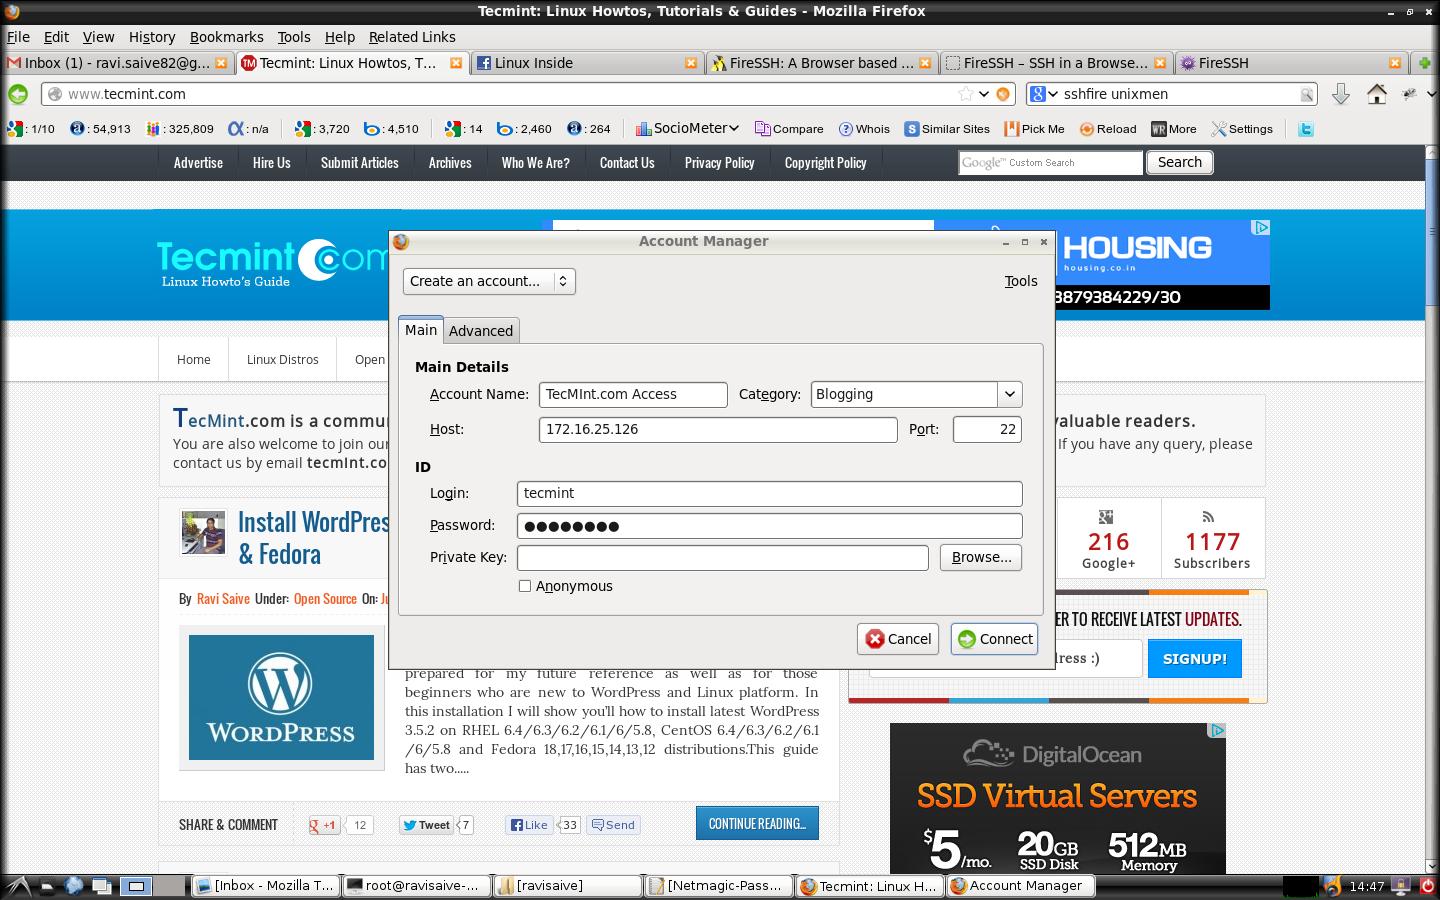1440x900 pixels.
Task: Open the Compare toolbar tool
Action: pyautogui.click(x=789, y=129)
